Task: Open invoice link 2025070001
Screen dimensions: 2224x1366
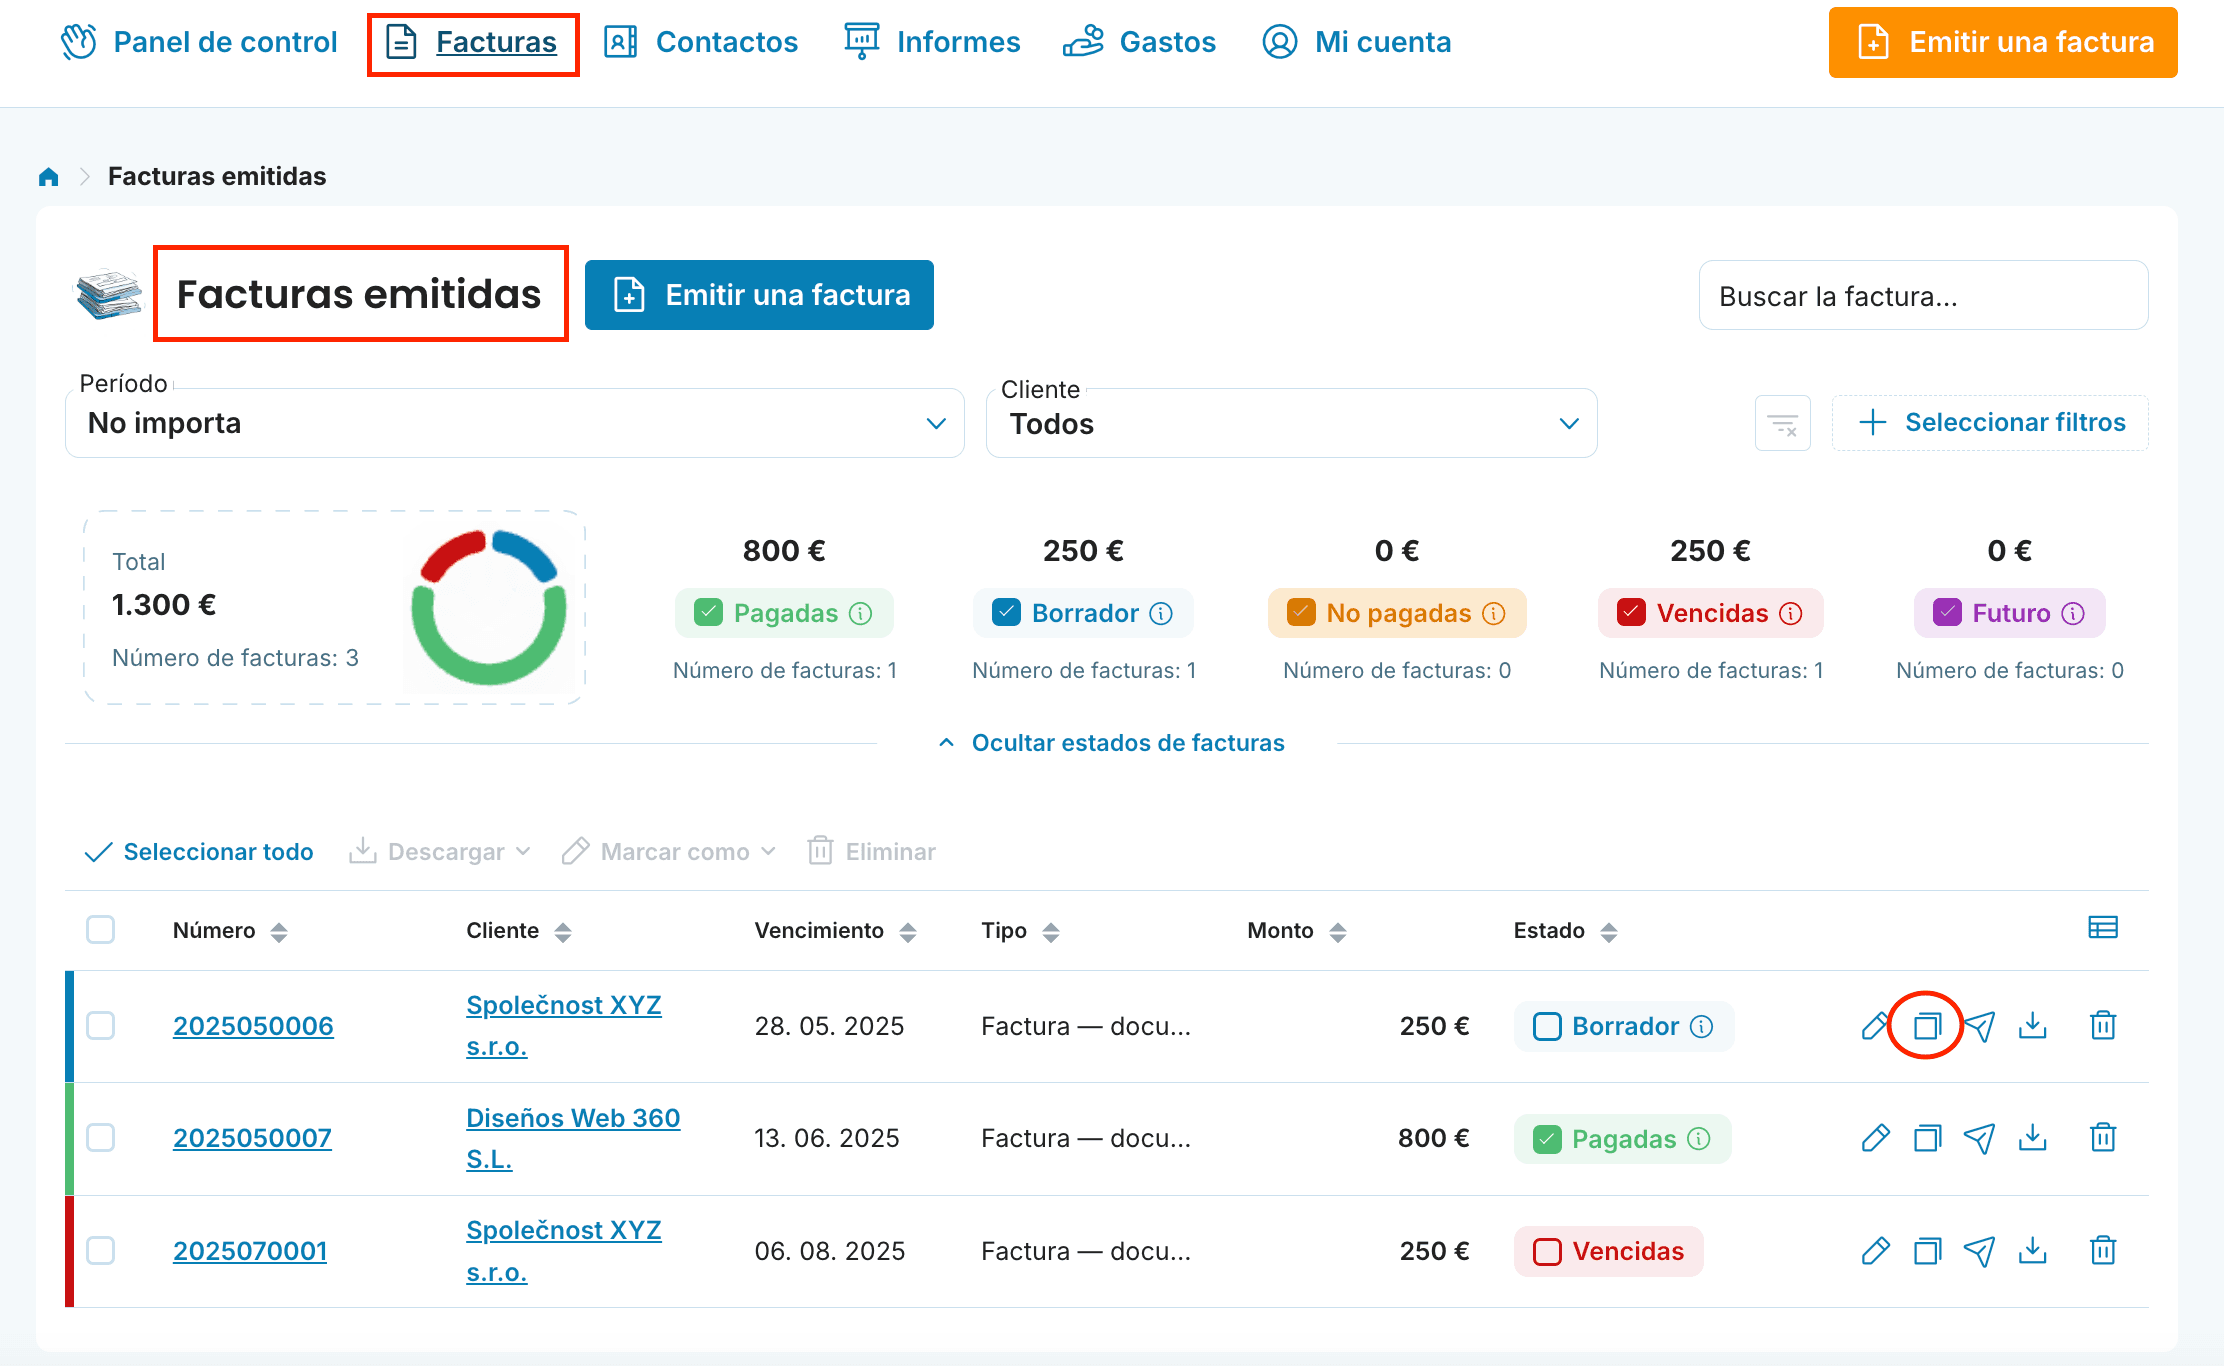Action: coord(250,1251)
